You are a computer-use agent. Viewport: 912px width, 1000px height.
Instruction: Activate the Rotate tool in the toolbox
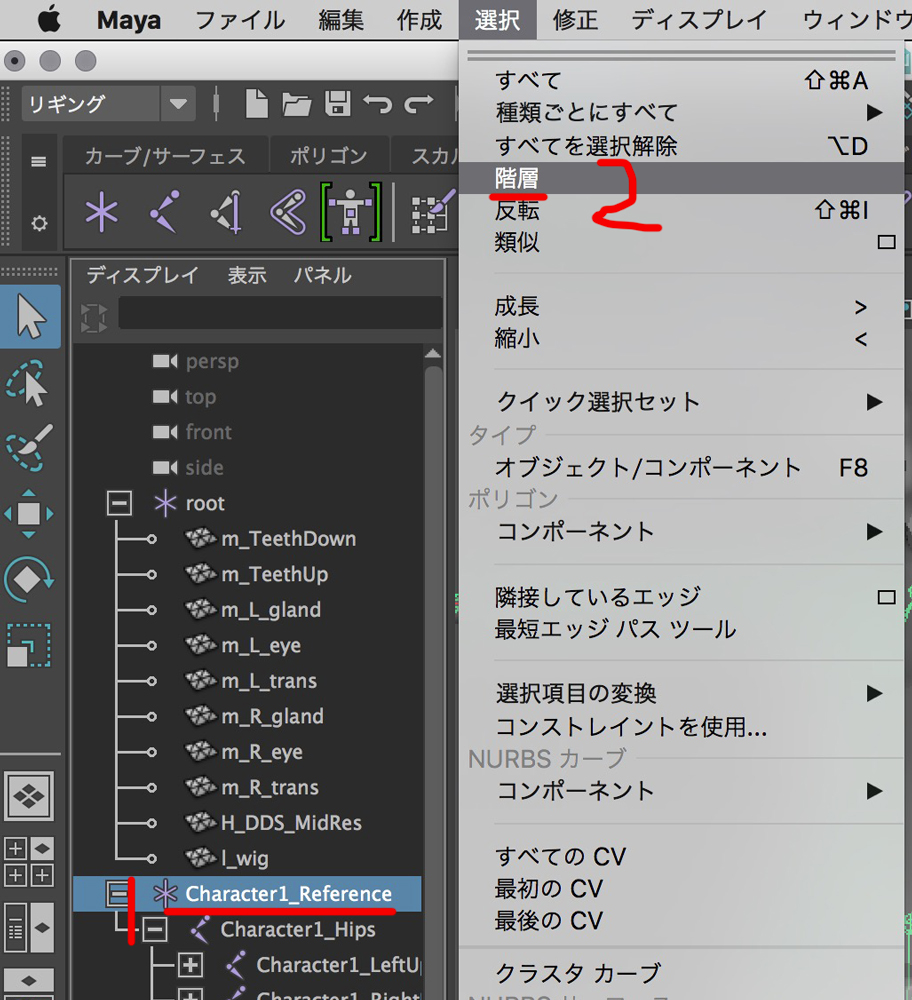tap(29, 579)
